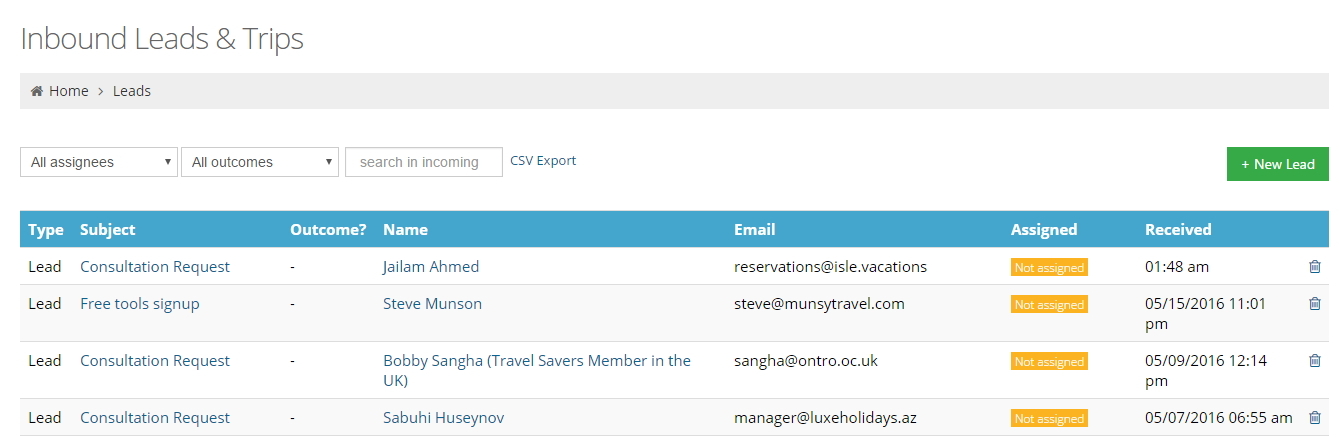This screenshot has width=1339, height=438.
Task: Click the Assigned column header
Action: [x=1044, y=229]
